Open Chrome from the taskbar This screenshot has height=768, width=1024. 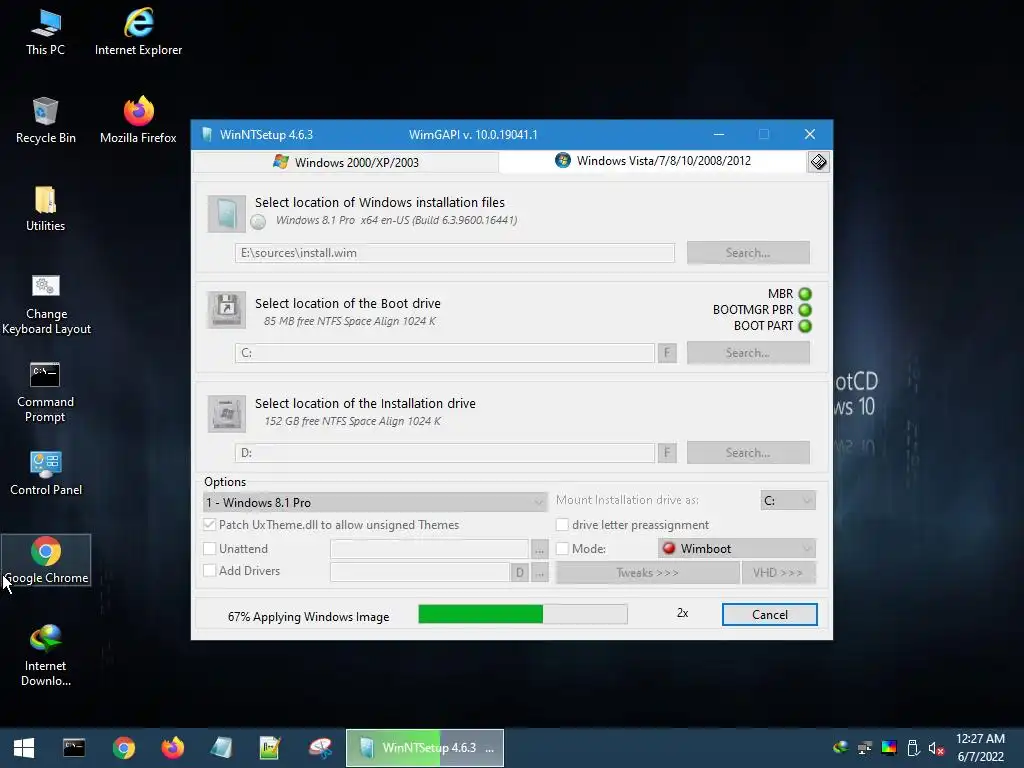coord(123,748)
